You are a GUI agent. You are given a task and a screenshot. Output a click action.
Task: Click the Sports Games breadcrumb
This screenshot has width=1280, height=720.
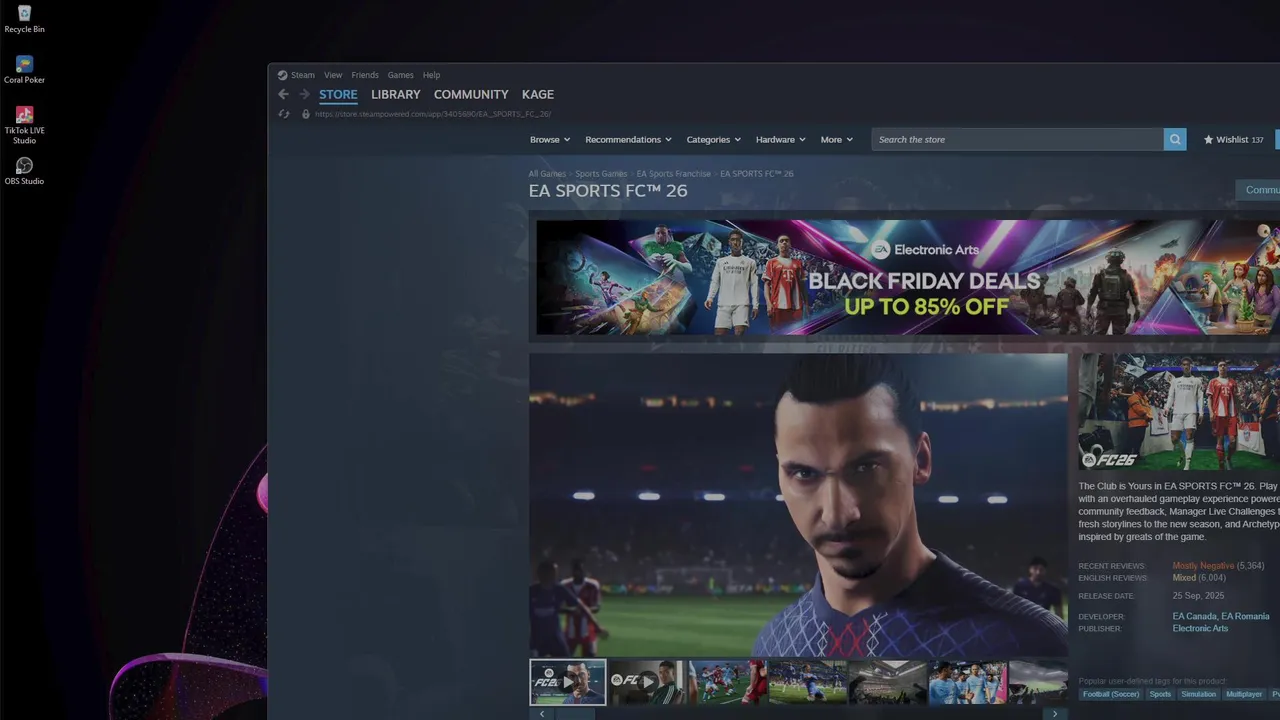tap(601, 174)
